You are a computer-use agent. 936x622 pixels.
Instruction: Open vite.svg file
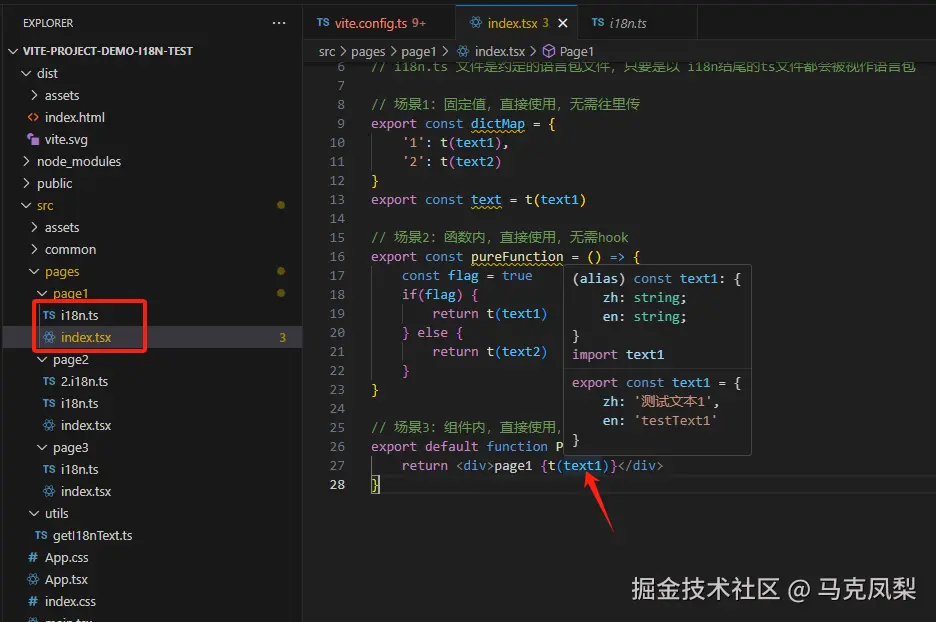pos(66,140)
